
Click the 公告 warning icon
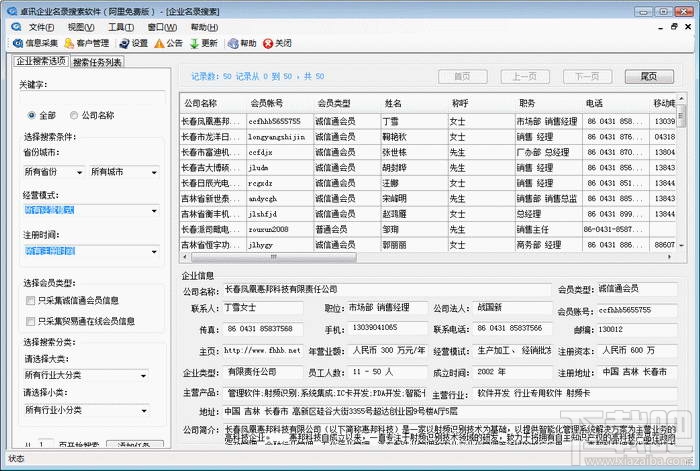point(158,44)
